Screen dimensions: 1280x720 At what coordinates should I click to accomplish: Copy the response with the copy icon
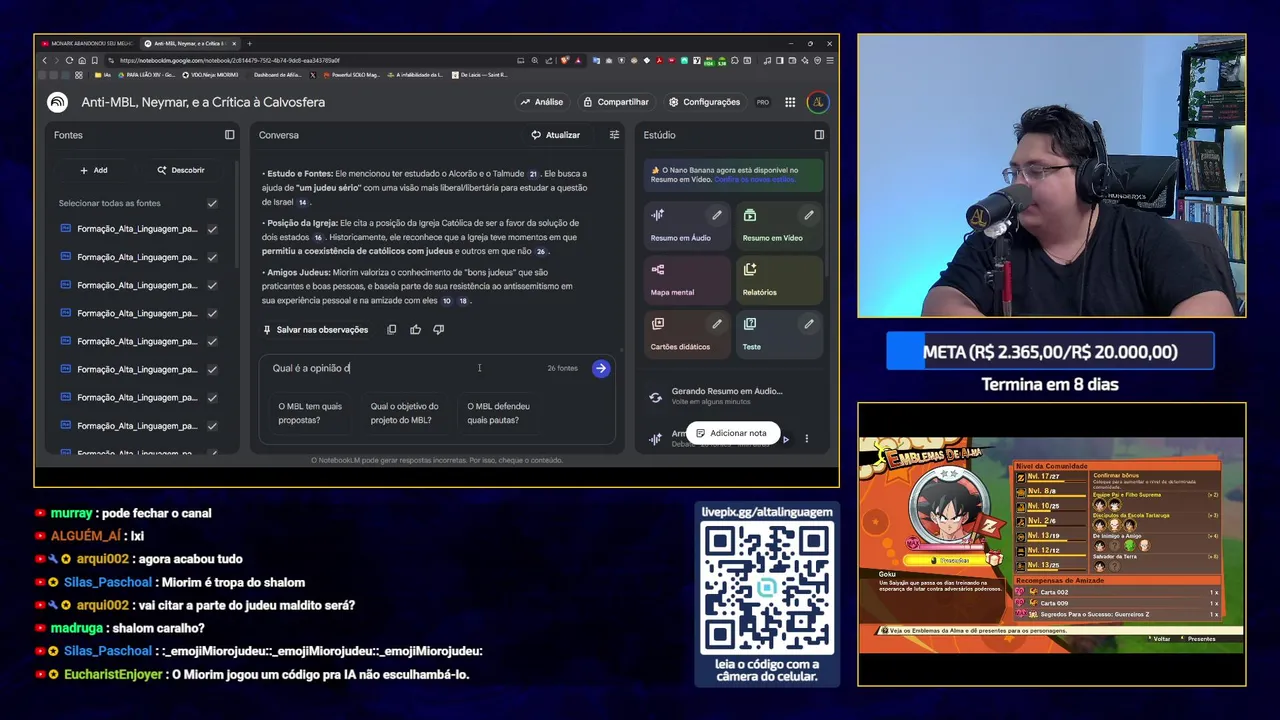pos(392,329)
